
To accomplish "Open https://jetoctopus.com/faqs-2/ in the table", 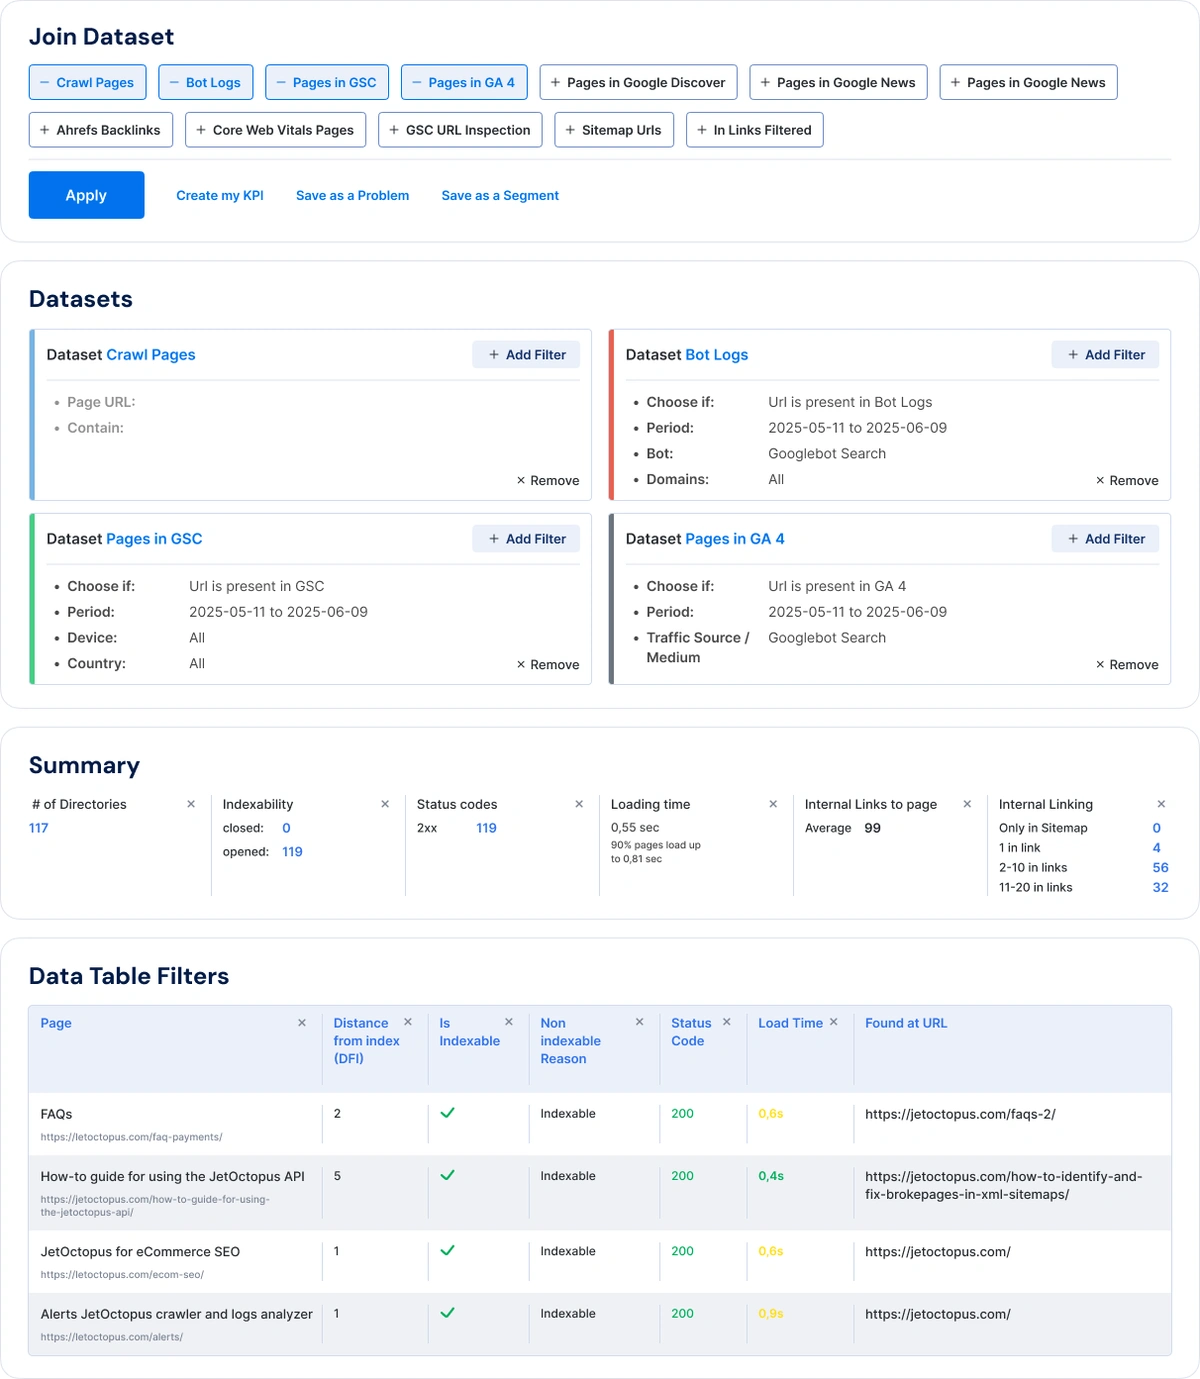I will [960, 1113].
